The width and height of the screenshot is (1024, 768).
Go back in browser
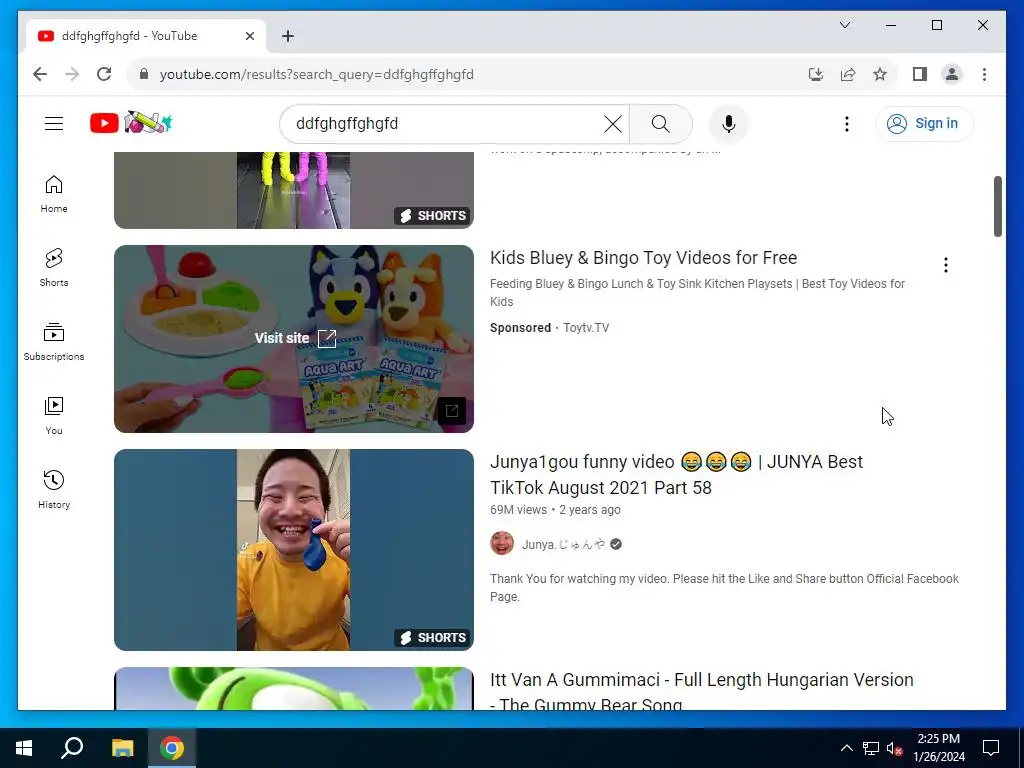coord(40,74)
